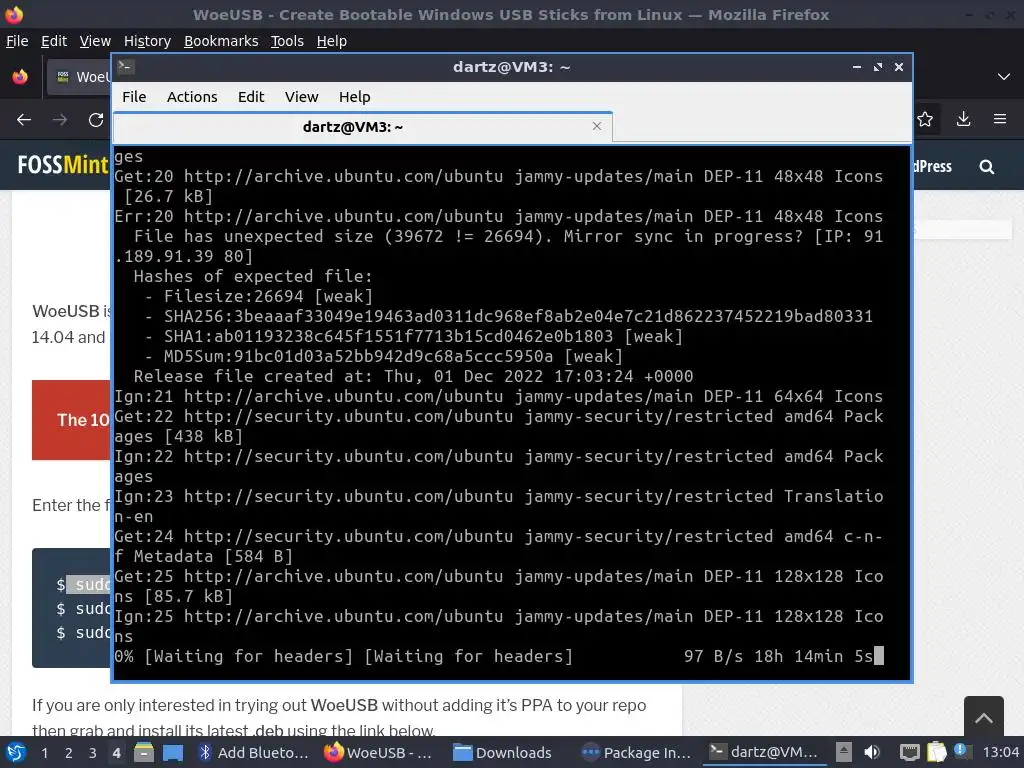Open Firefox Edit menu
Image resolution: width=1024 pixels, height=768 pixels.
tap(54, 40)
